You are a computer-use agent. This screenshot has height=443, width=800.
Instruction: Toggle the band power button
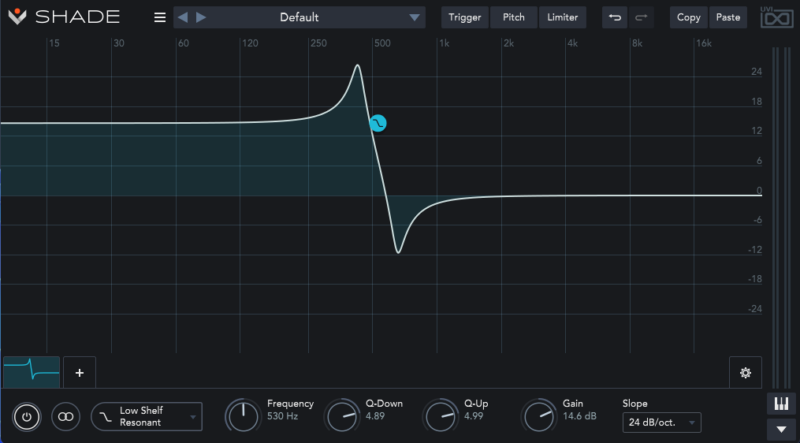point(27,416)
